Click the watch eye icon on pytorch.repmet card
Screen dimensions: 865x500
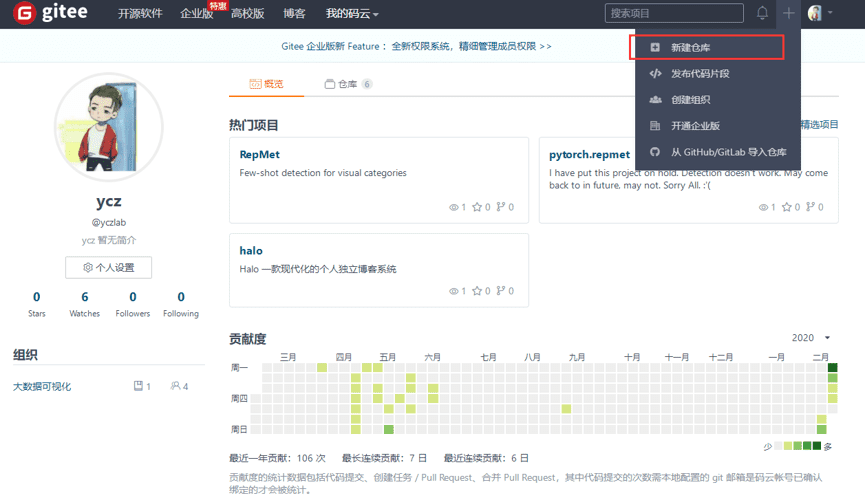[x=763, y=208]
